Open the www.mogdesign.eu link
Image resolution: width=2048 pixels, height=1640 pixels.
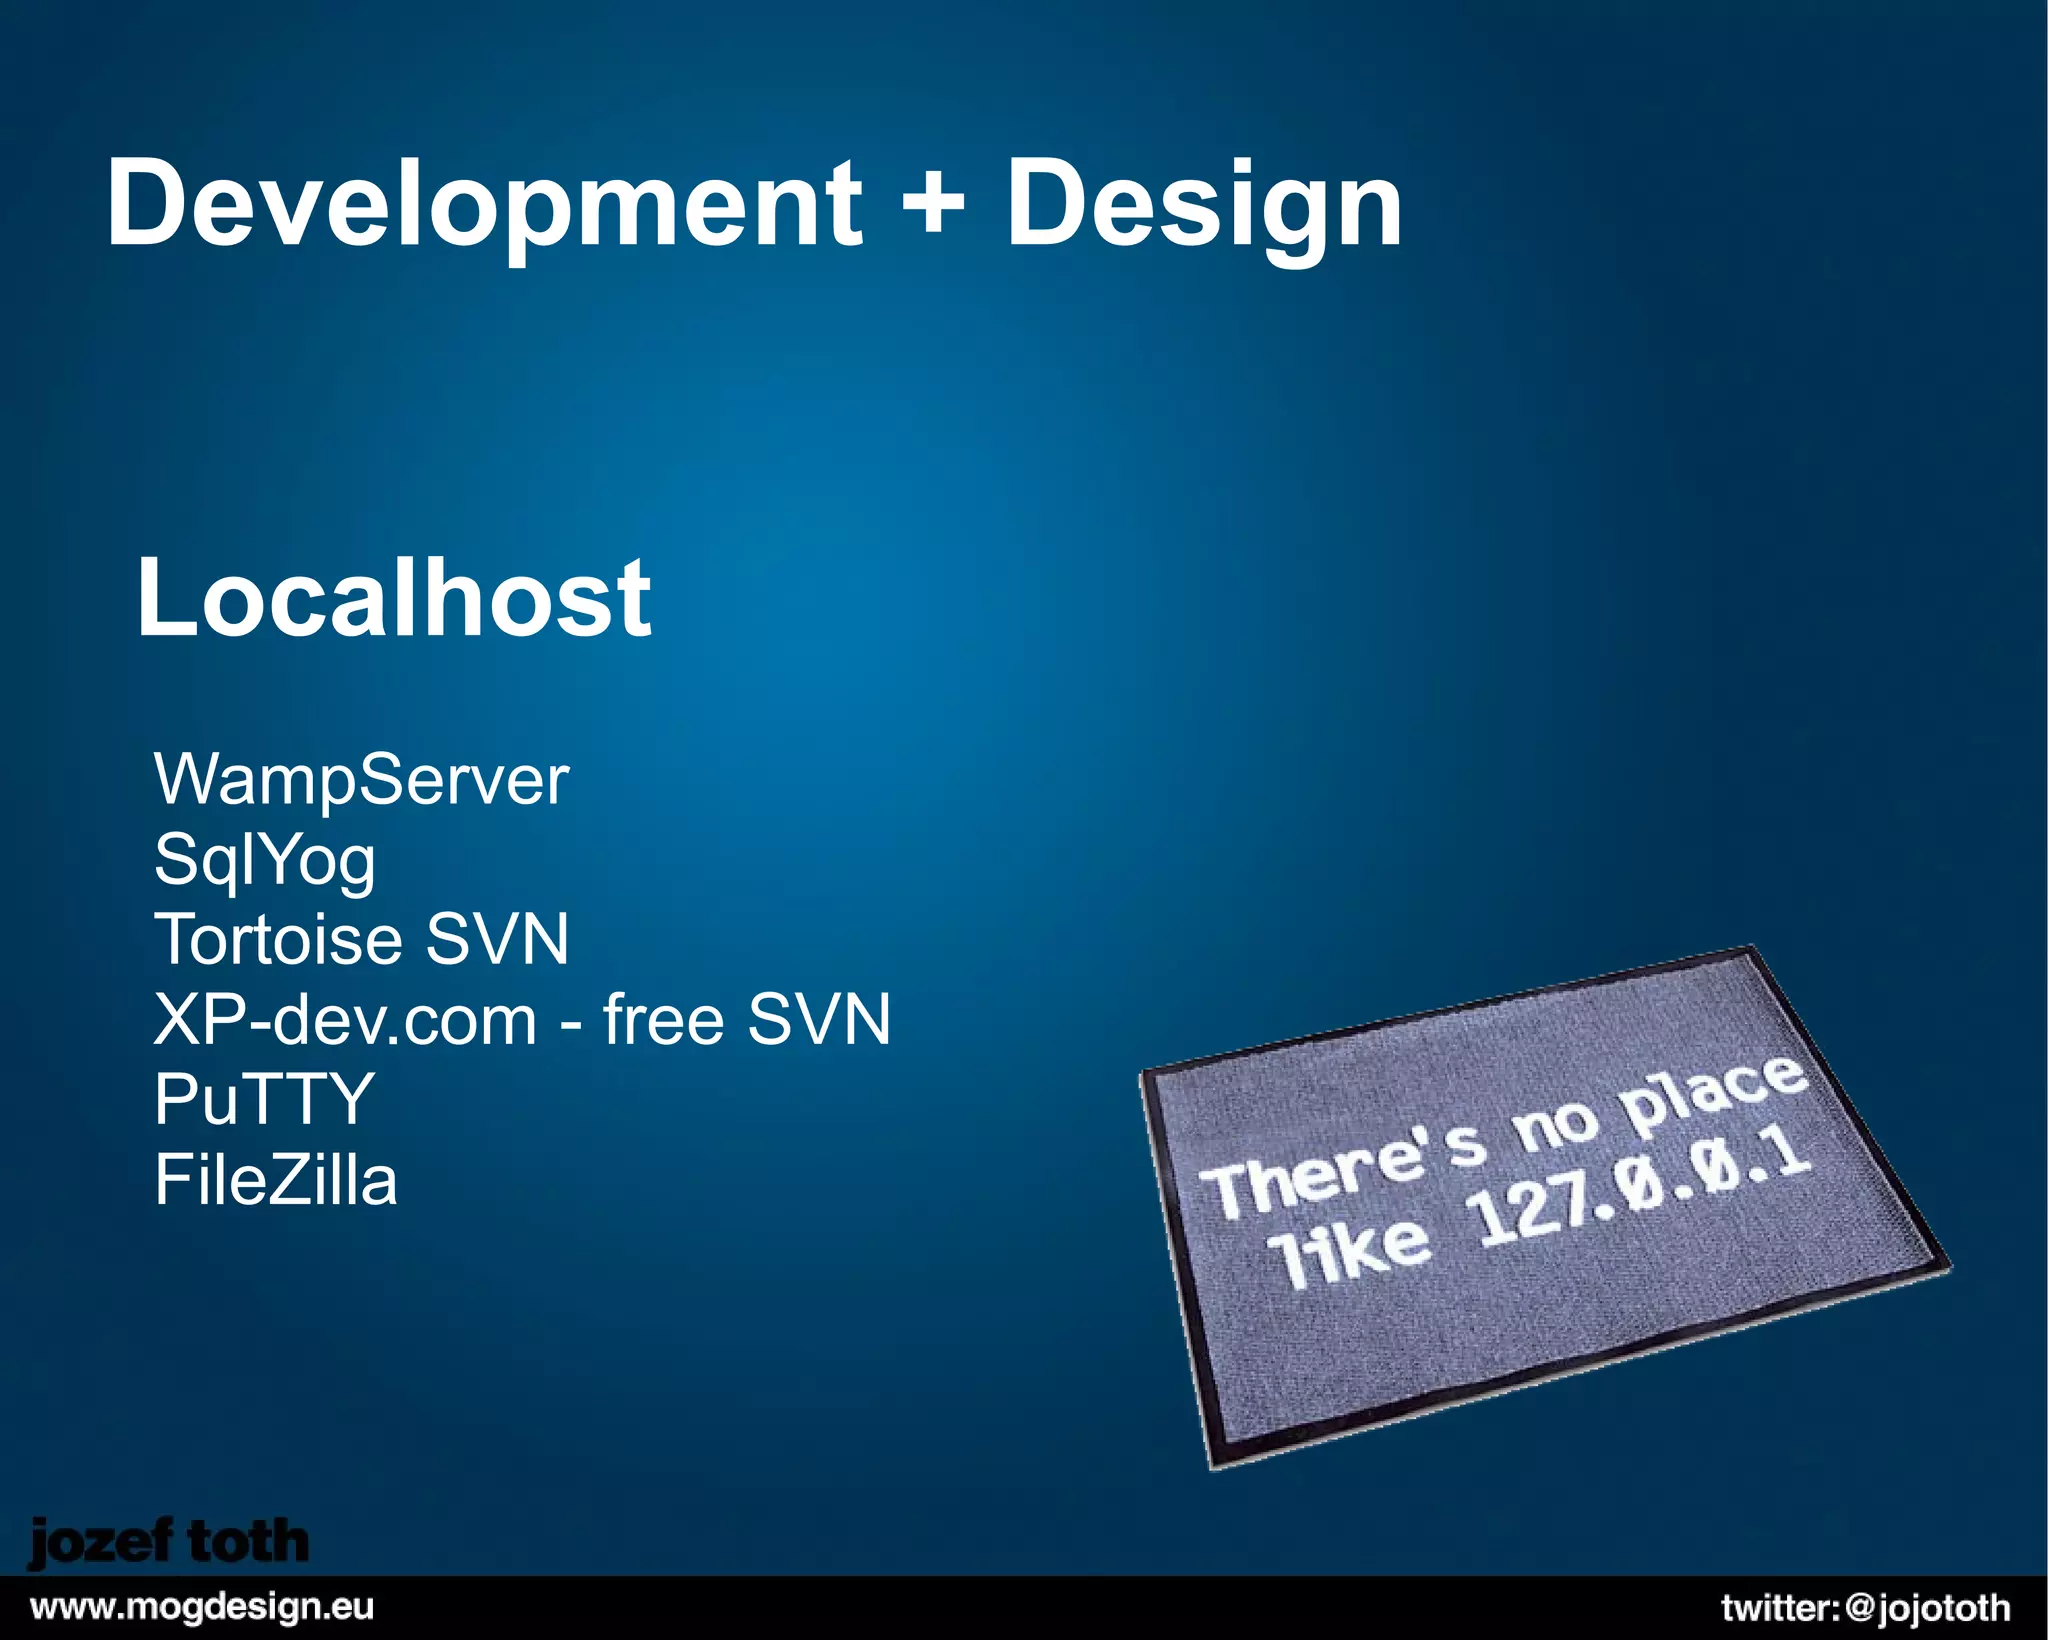[202, 1608]
